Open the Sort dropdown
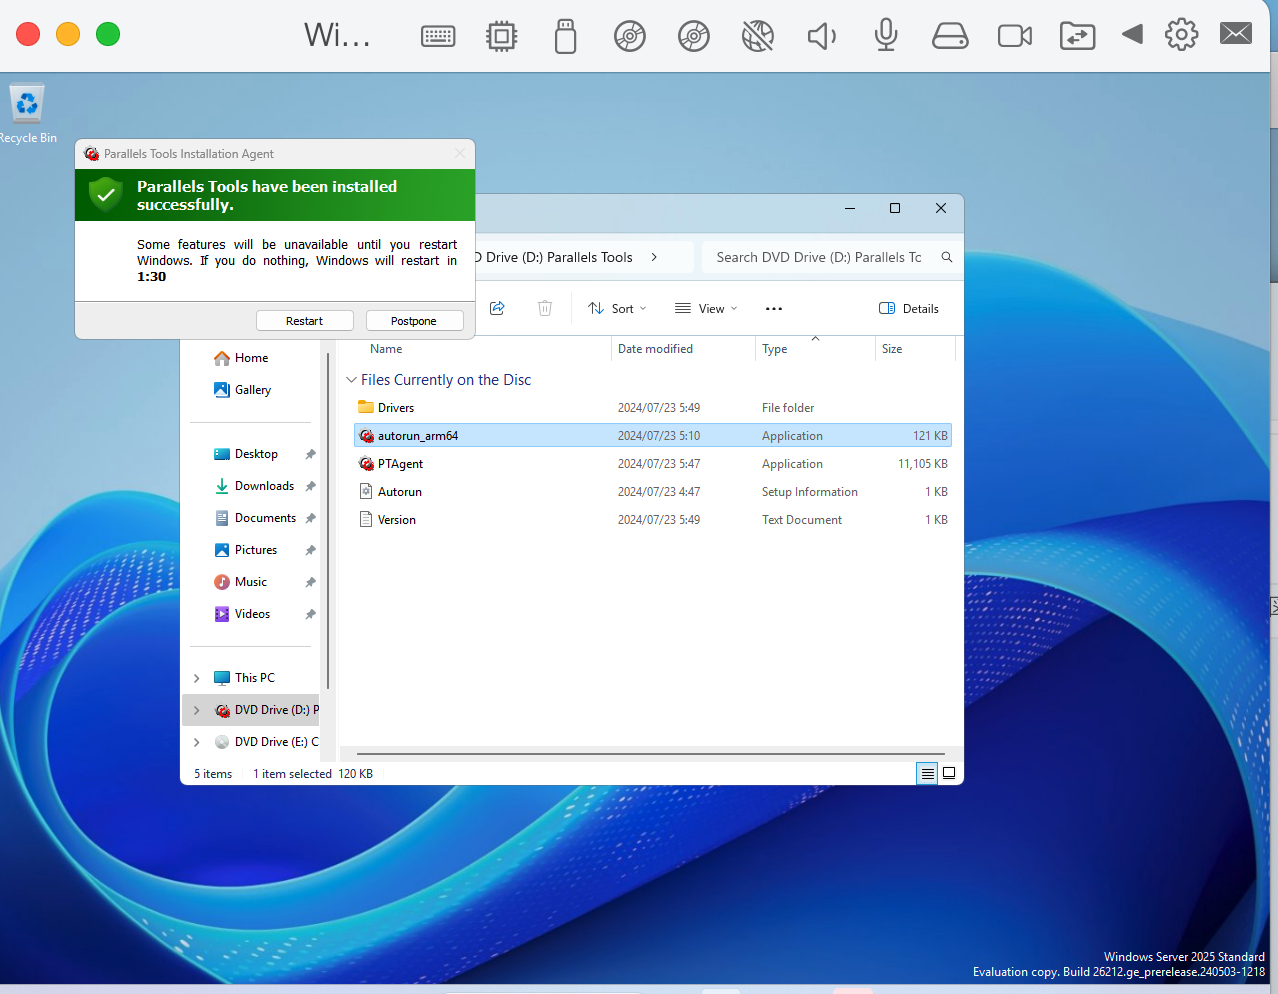The width and height of the screenshot is (1278, 994). pos(617,308)
